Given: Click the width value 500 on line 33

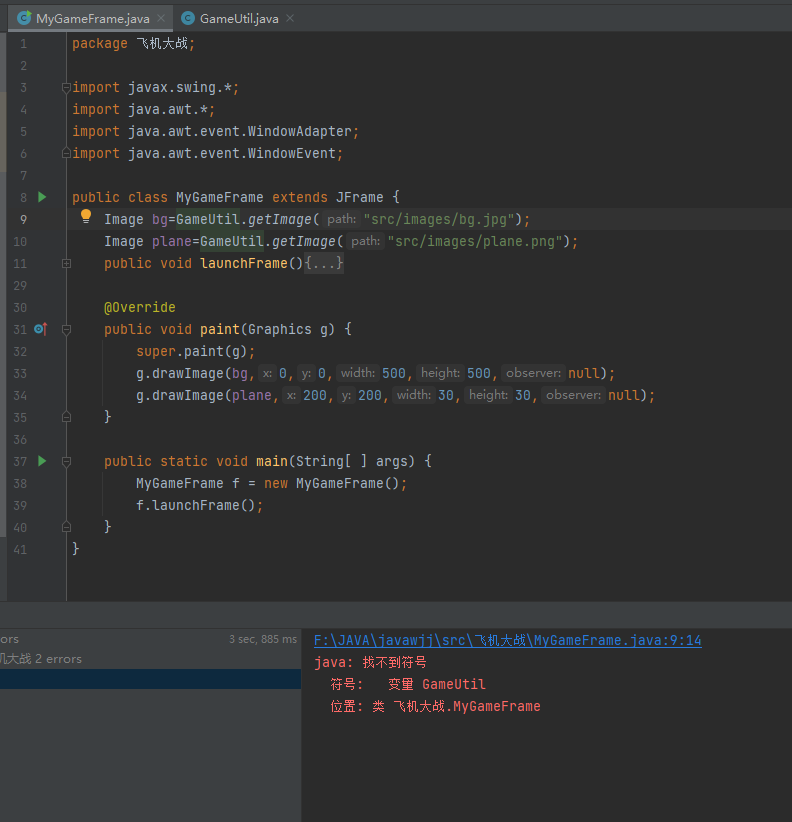Looking at the screenshot, I should pos(394,373).
